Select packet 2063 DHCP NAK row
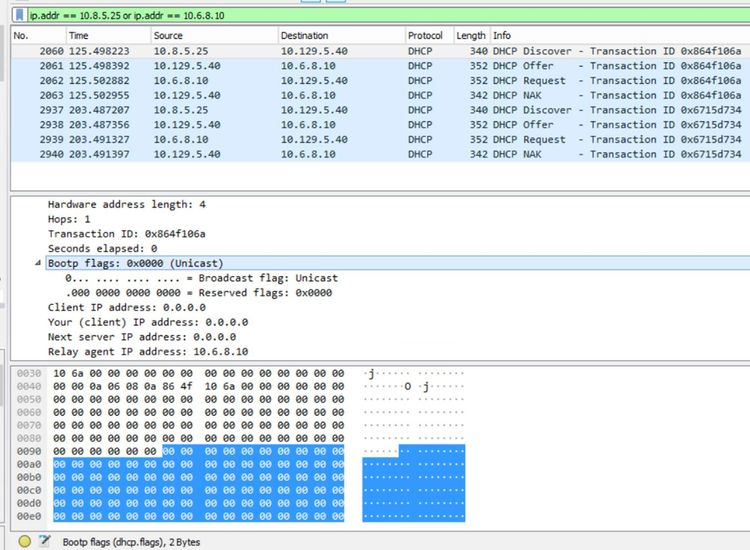This screenshot has width=750, height=550. point(380,95)
